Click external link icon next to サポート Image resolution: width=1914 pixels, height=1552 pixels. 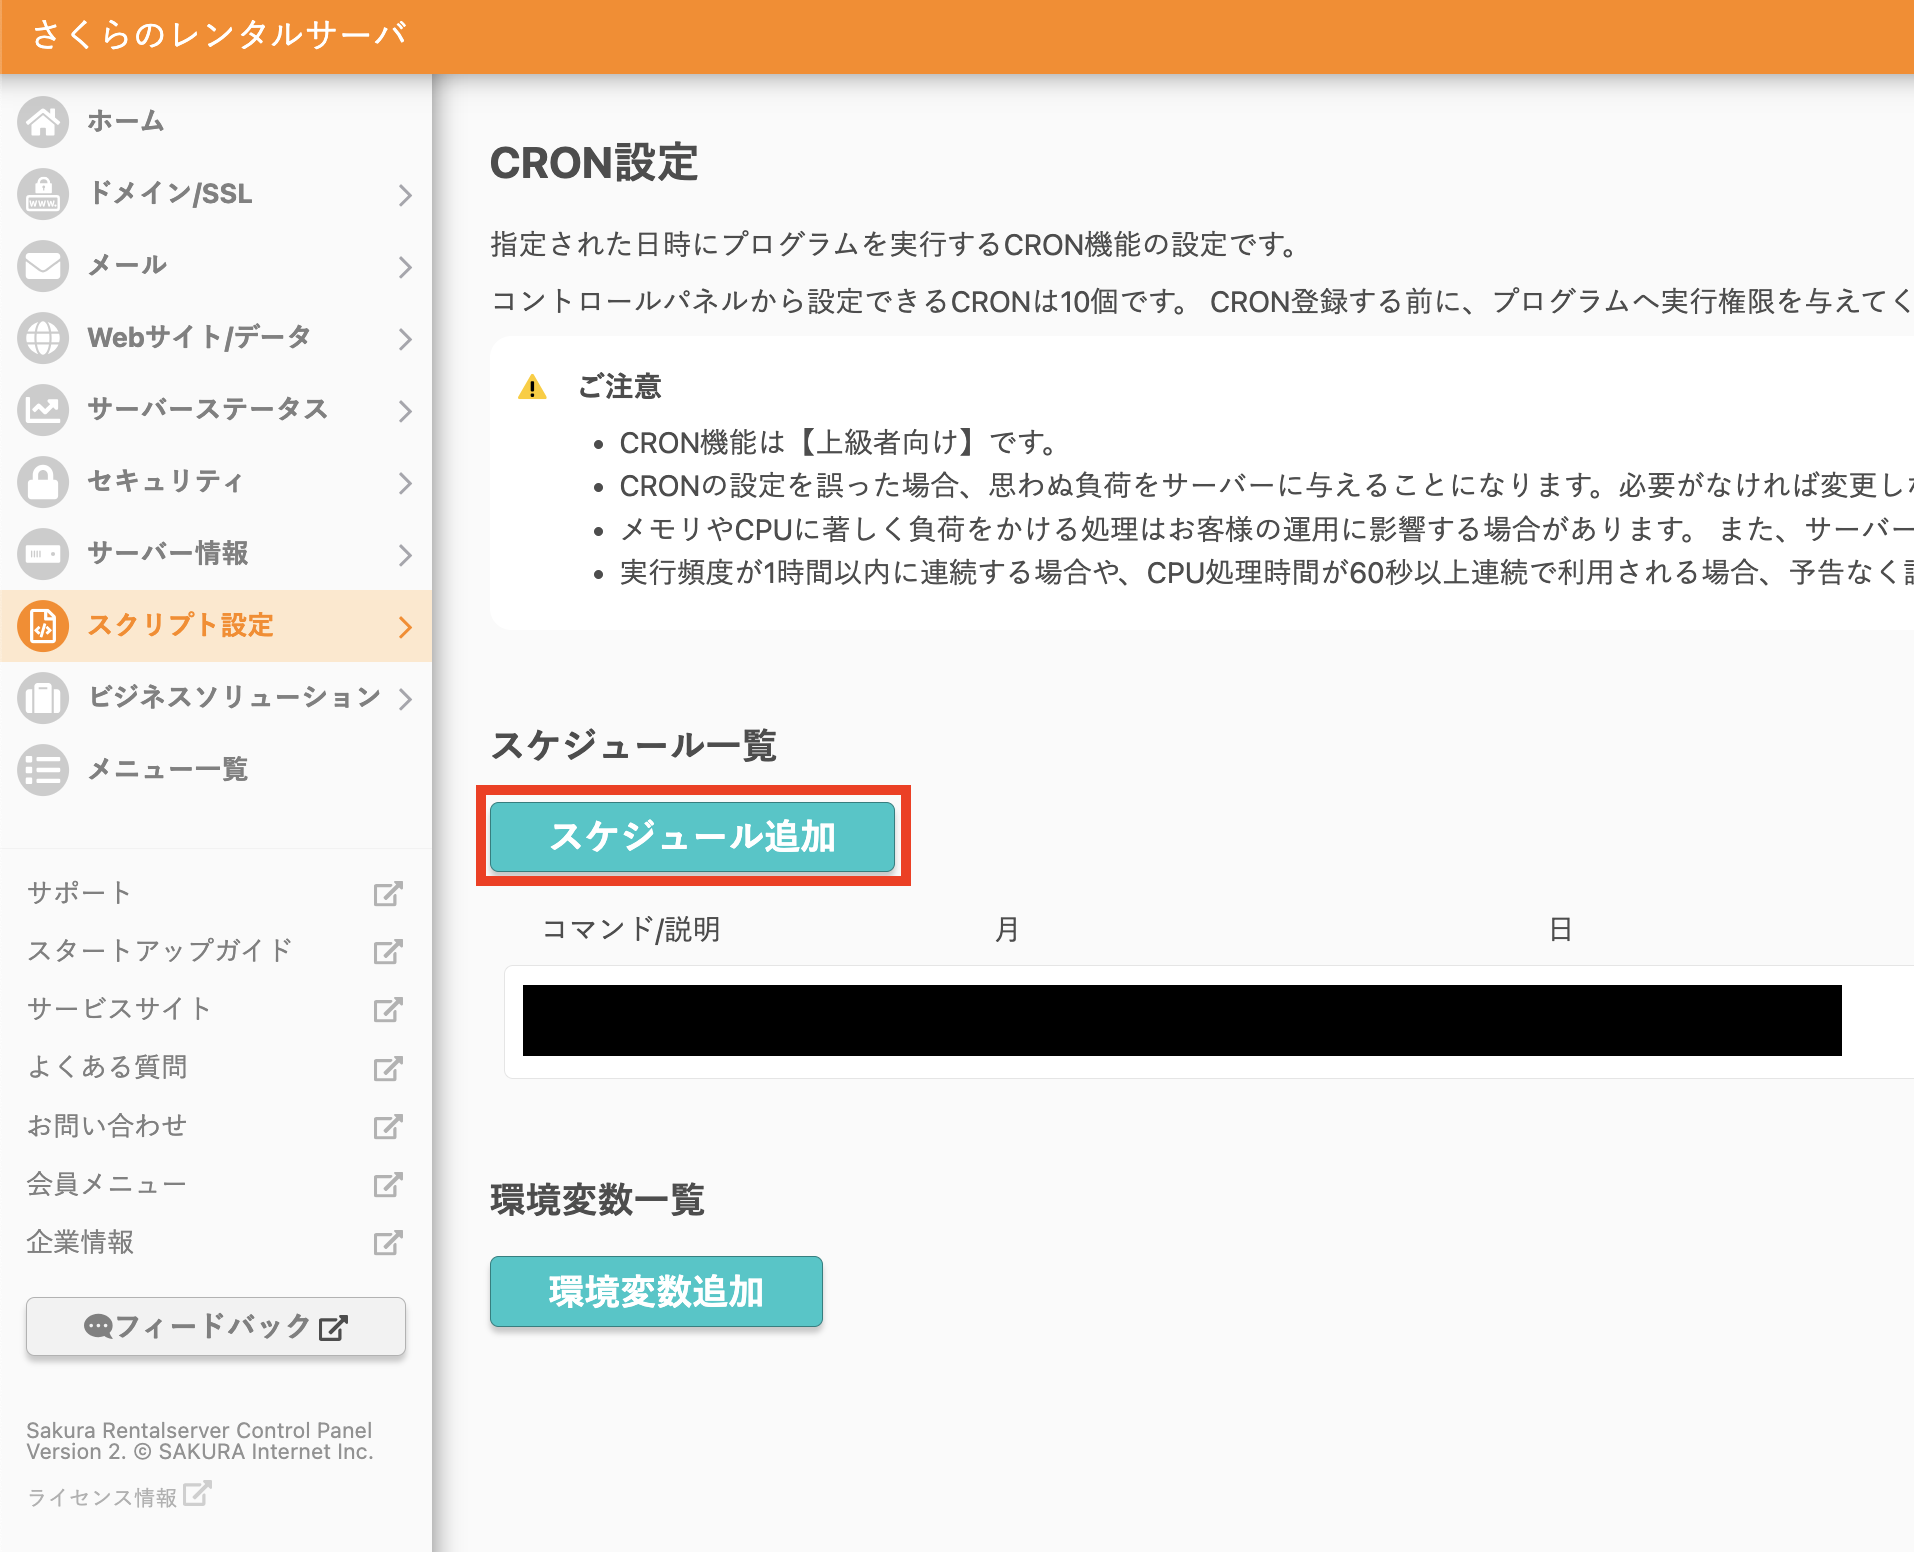coord(388,893)
